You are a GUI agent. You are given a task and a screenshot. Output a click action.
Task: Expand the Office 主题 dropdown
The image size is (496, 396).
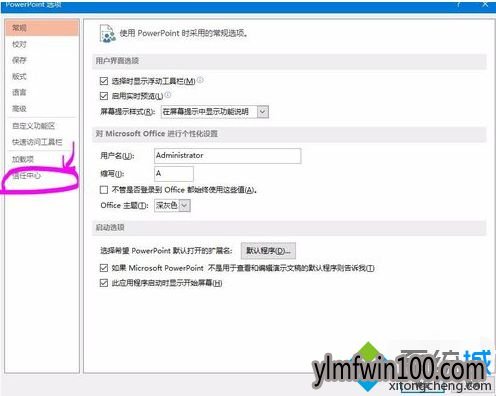[x=185, y=206]
